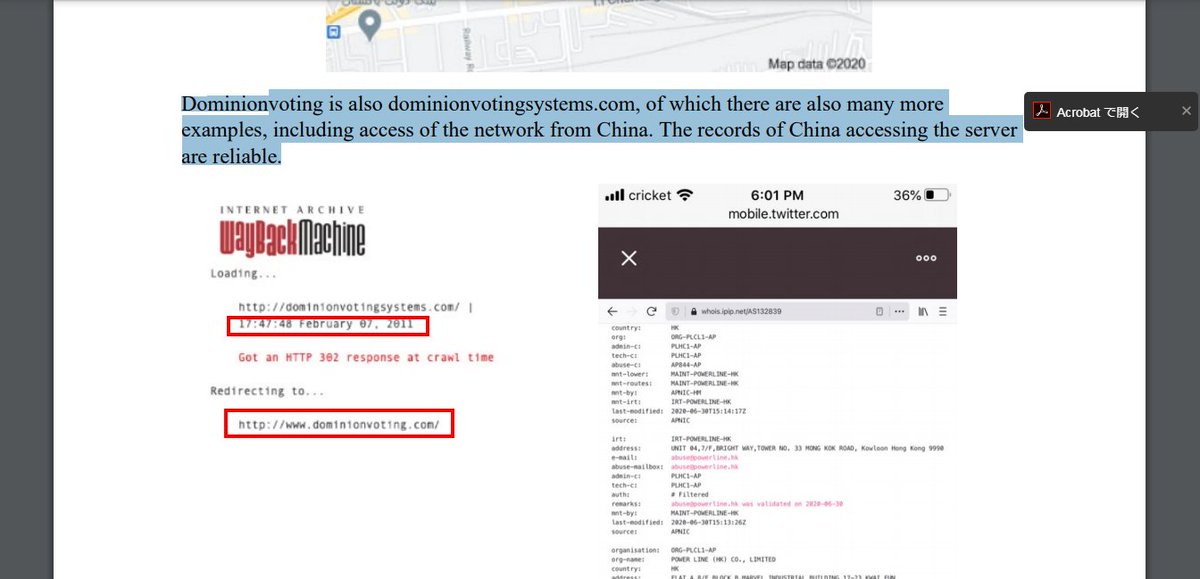Open the hamburger menu in phone browser

pos(943,312)
